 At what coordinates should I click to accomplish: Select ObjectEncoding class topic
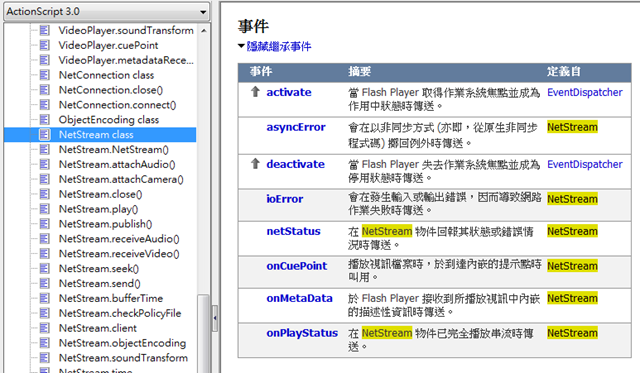pyautogui.click(x=109, y=120)
